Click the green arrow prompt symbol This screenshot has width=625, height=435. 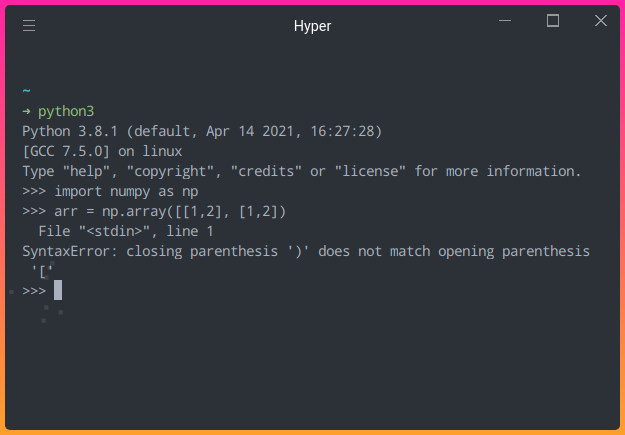click(x=26, y=111)
